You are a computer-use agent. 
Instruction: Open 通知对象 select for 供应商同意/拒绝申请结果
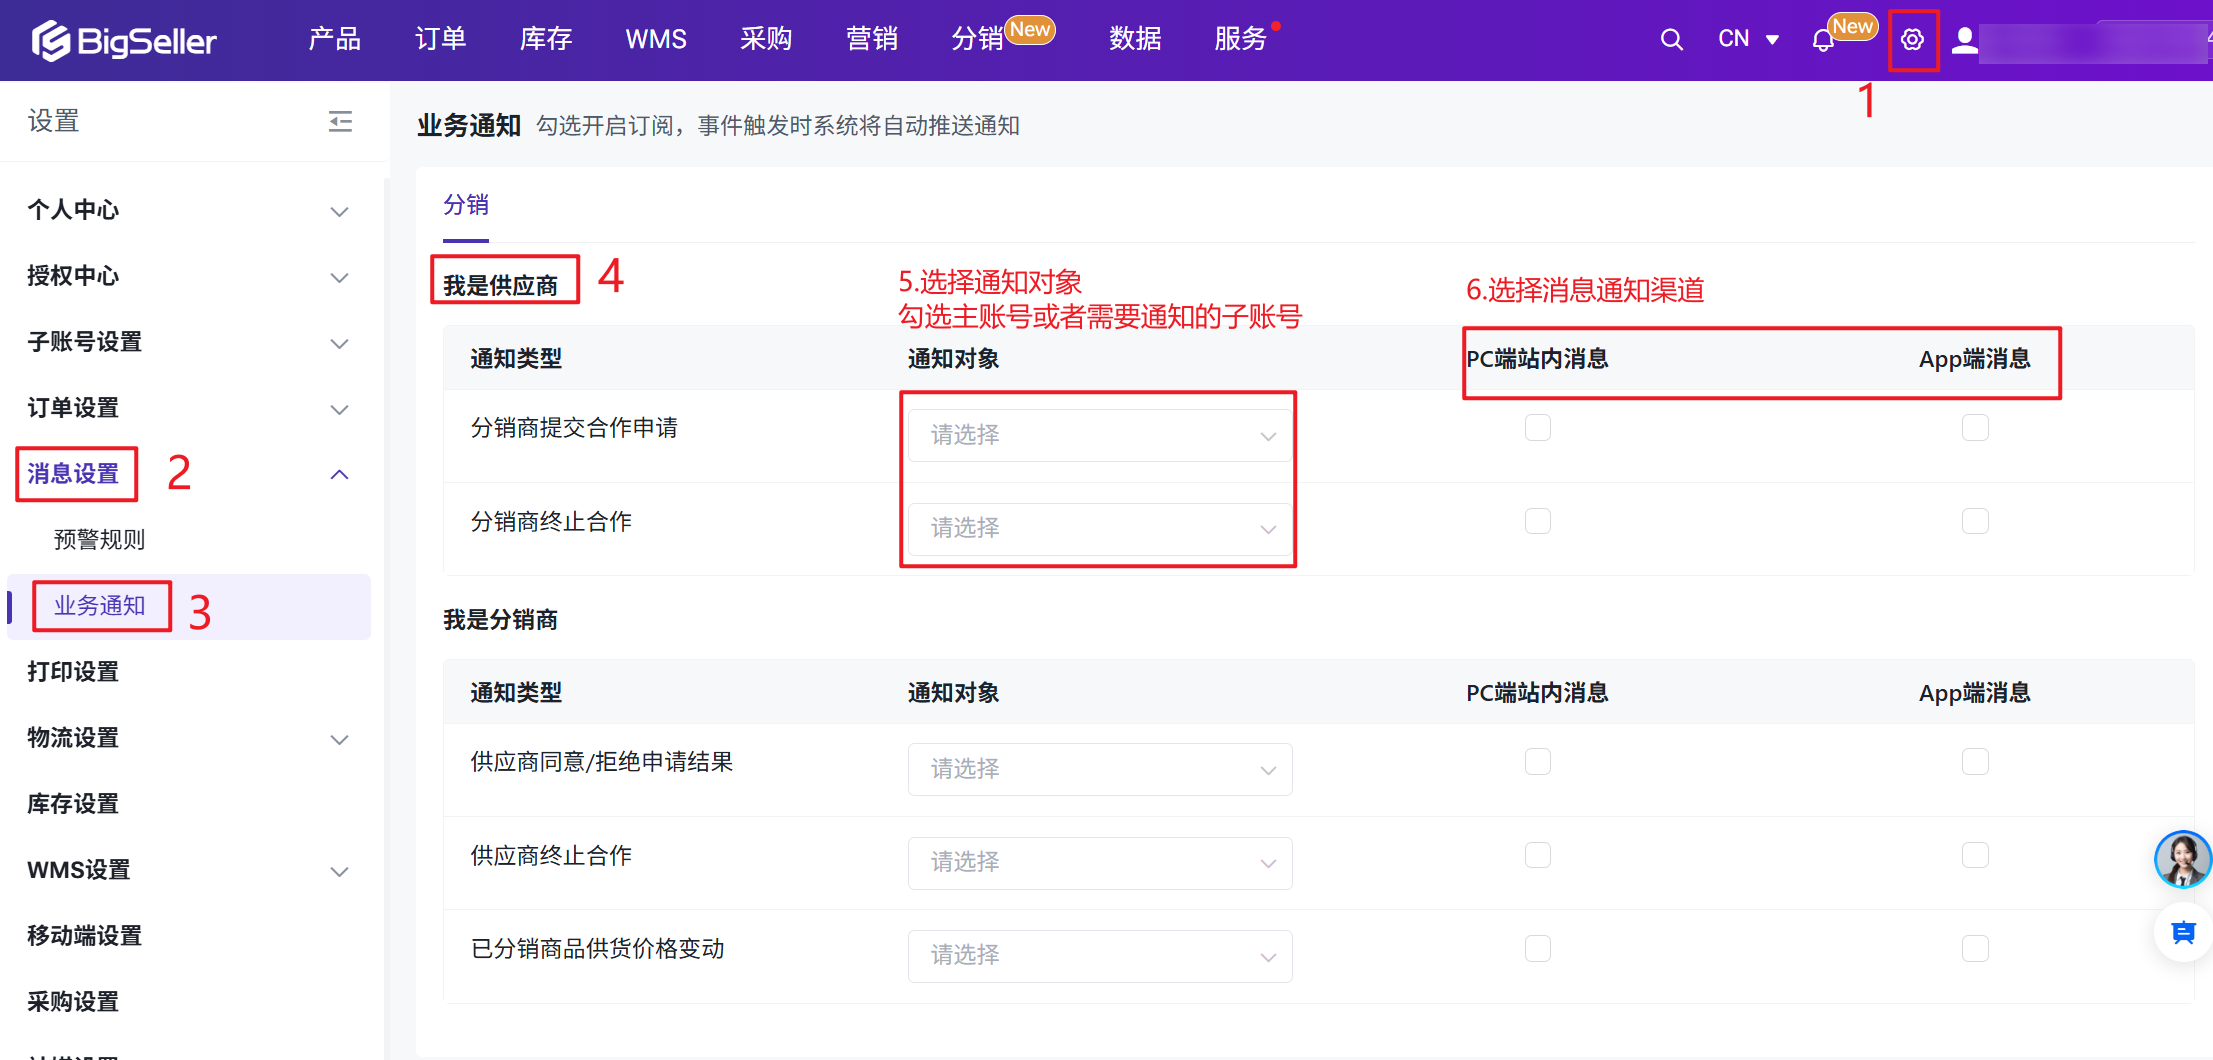(1099, 769)
